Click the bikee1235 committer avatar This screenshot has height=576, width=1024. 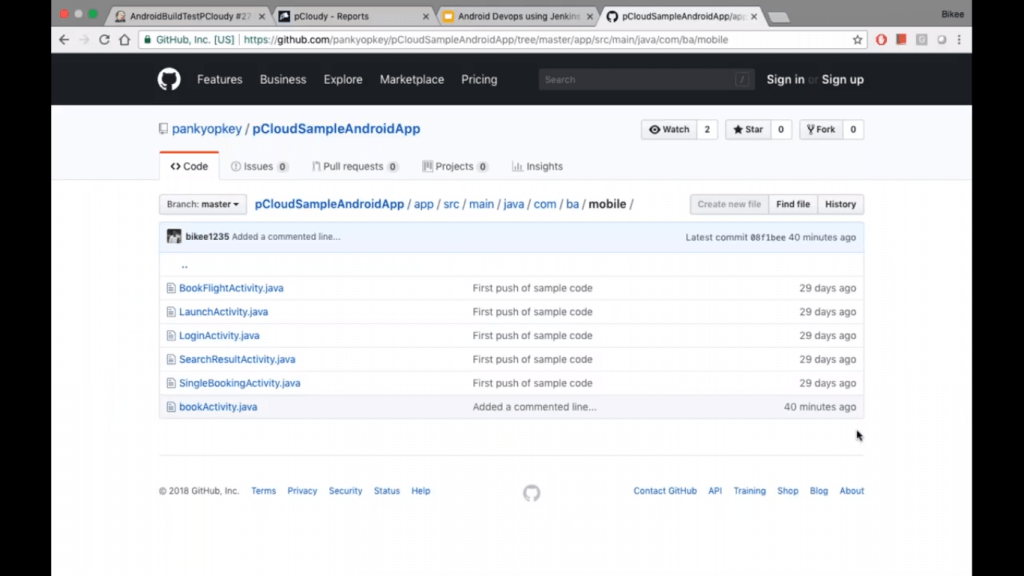coord(174,237)
